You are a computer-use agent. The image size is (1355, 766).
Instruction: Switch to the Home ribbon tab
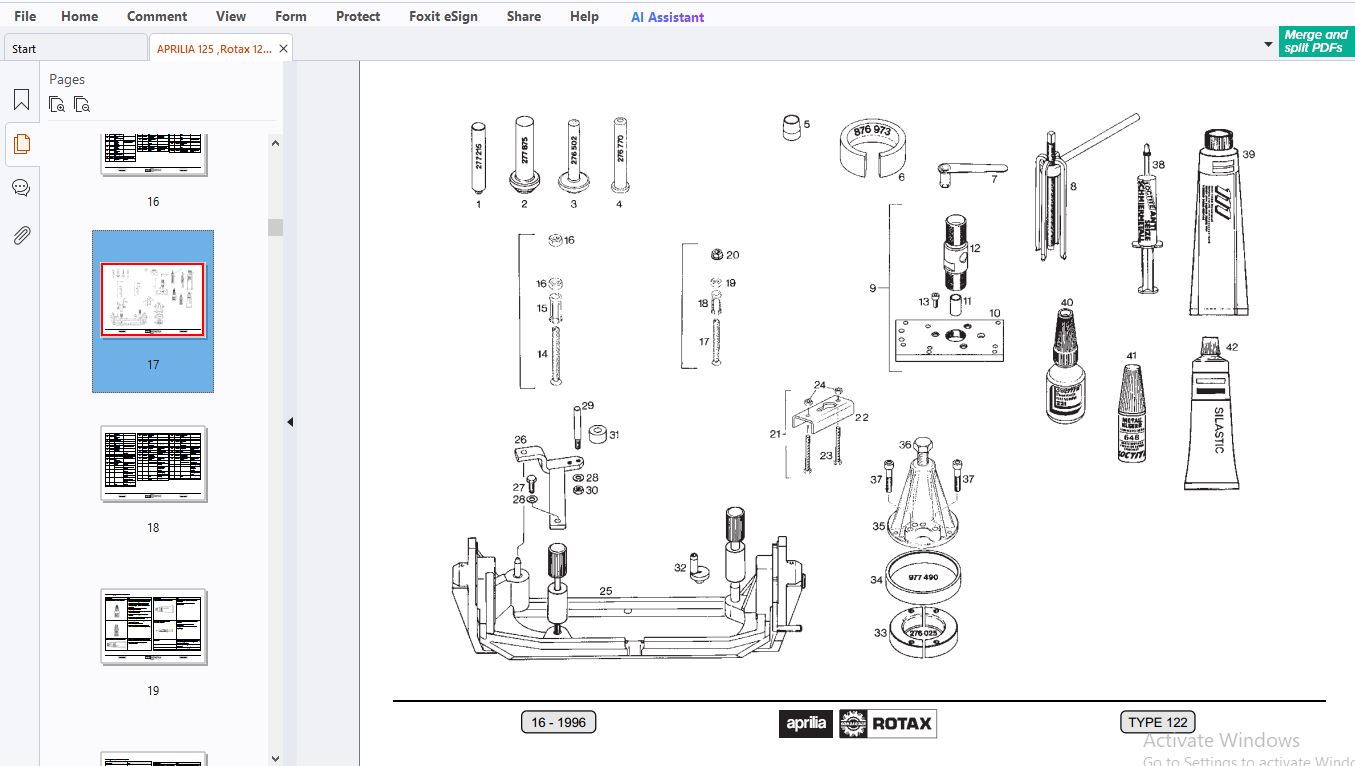[79, 16]
